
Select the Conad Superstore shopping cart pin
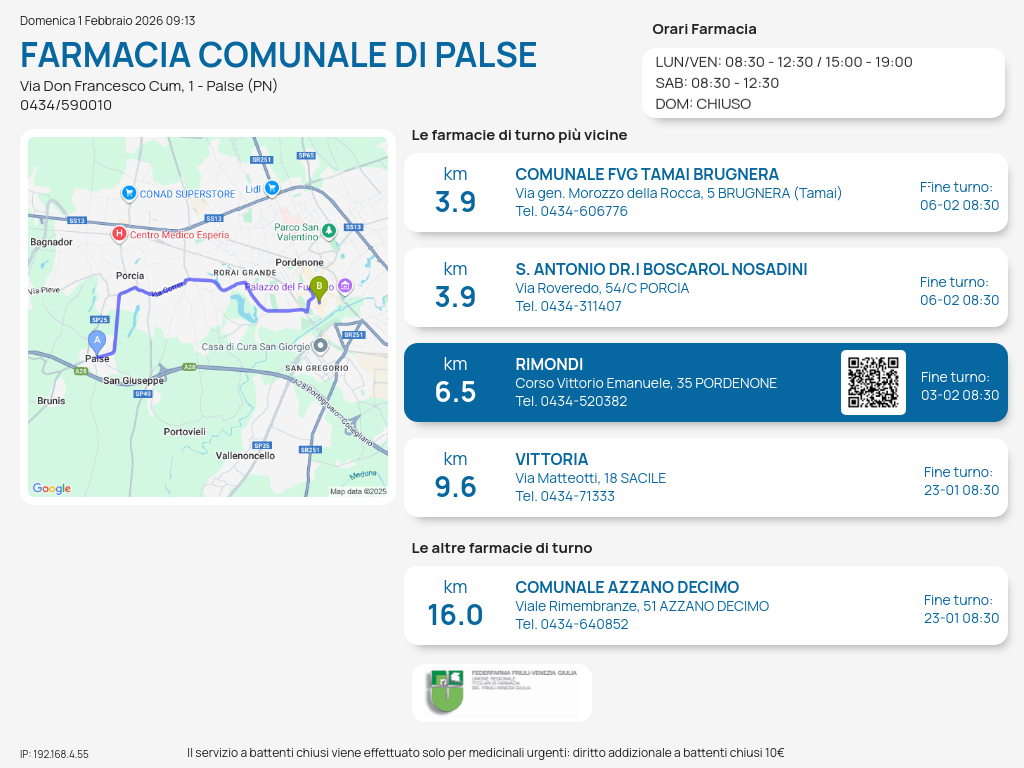[128, 193]
